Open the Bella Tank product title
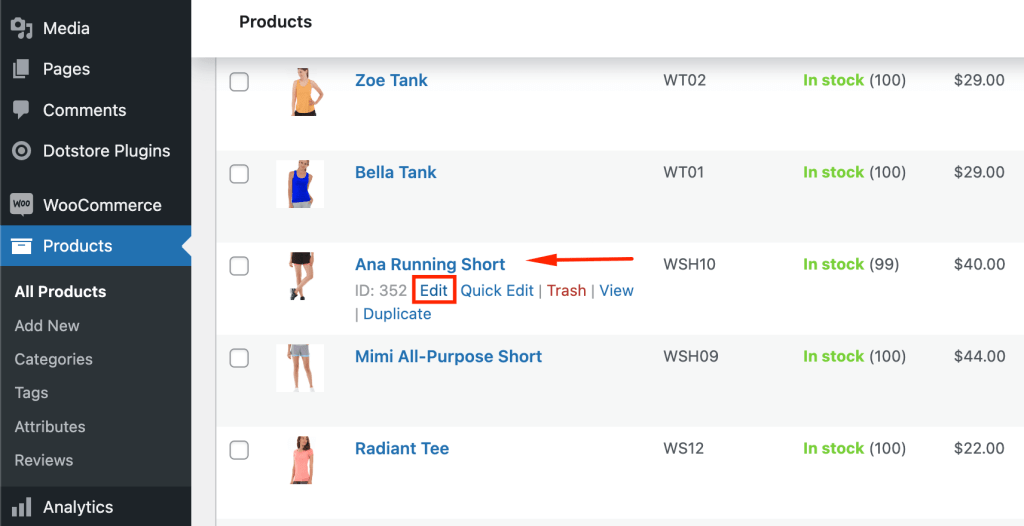 396,173
